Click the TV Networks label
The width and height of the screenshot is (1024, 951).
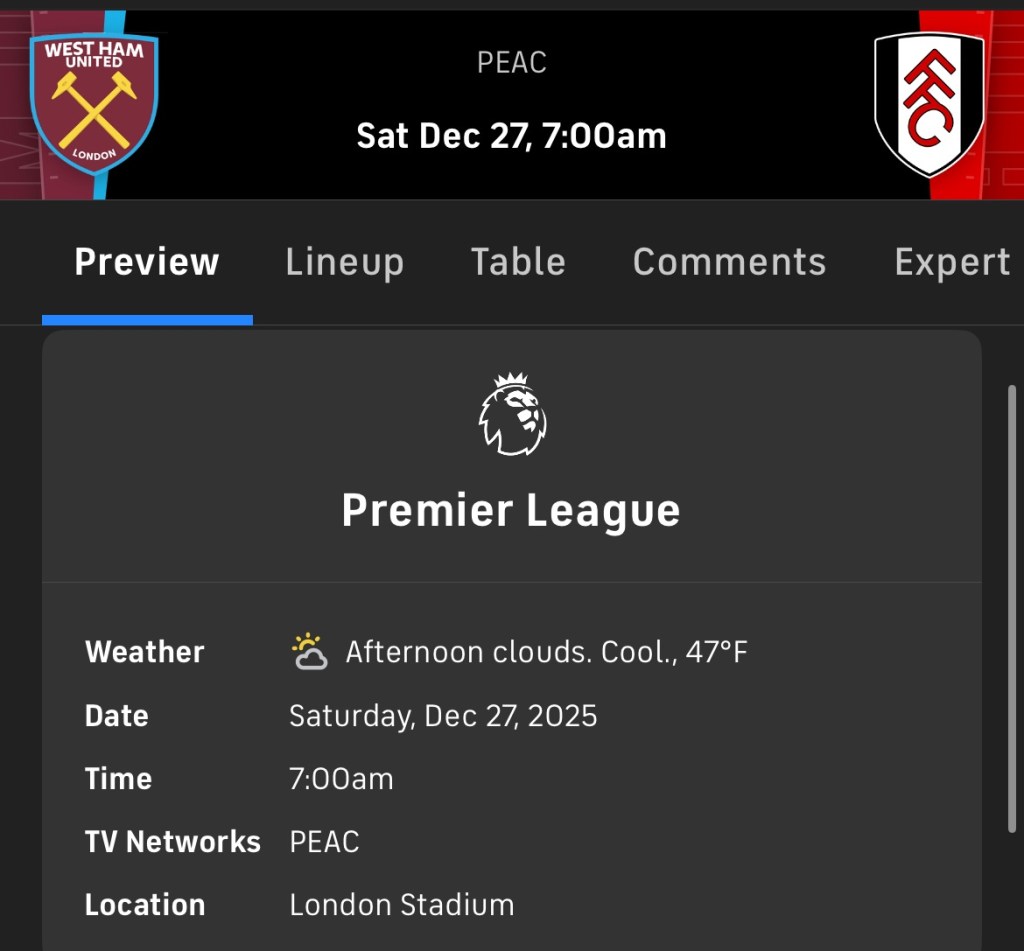(x=172, y=842)
